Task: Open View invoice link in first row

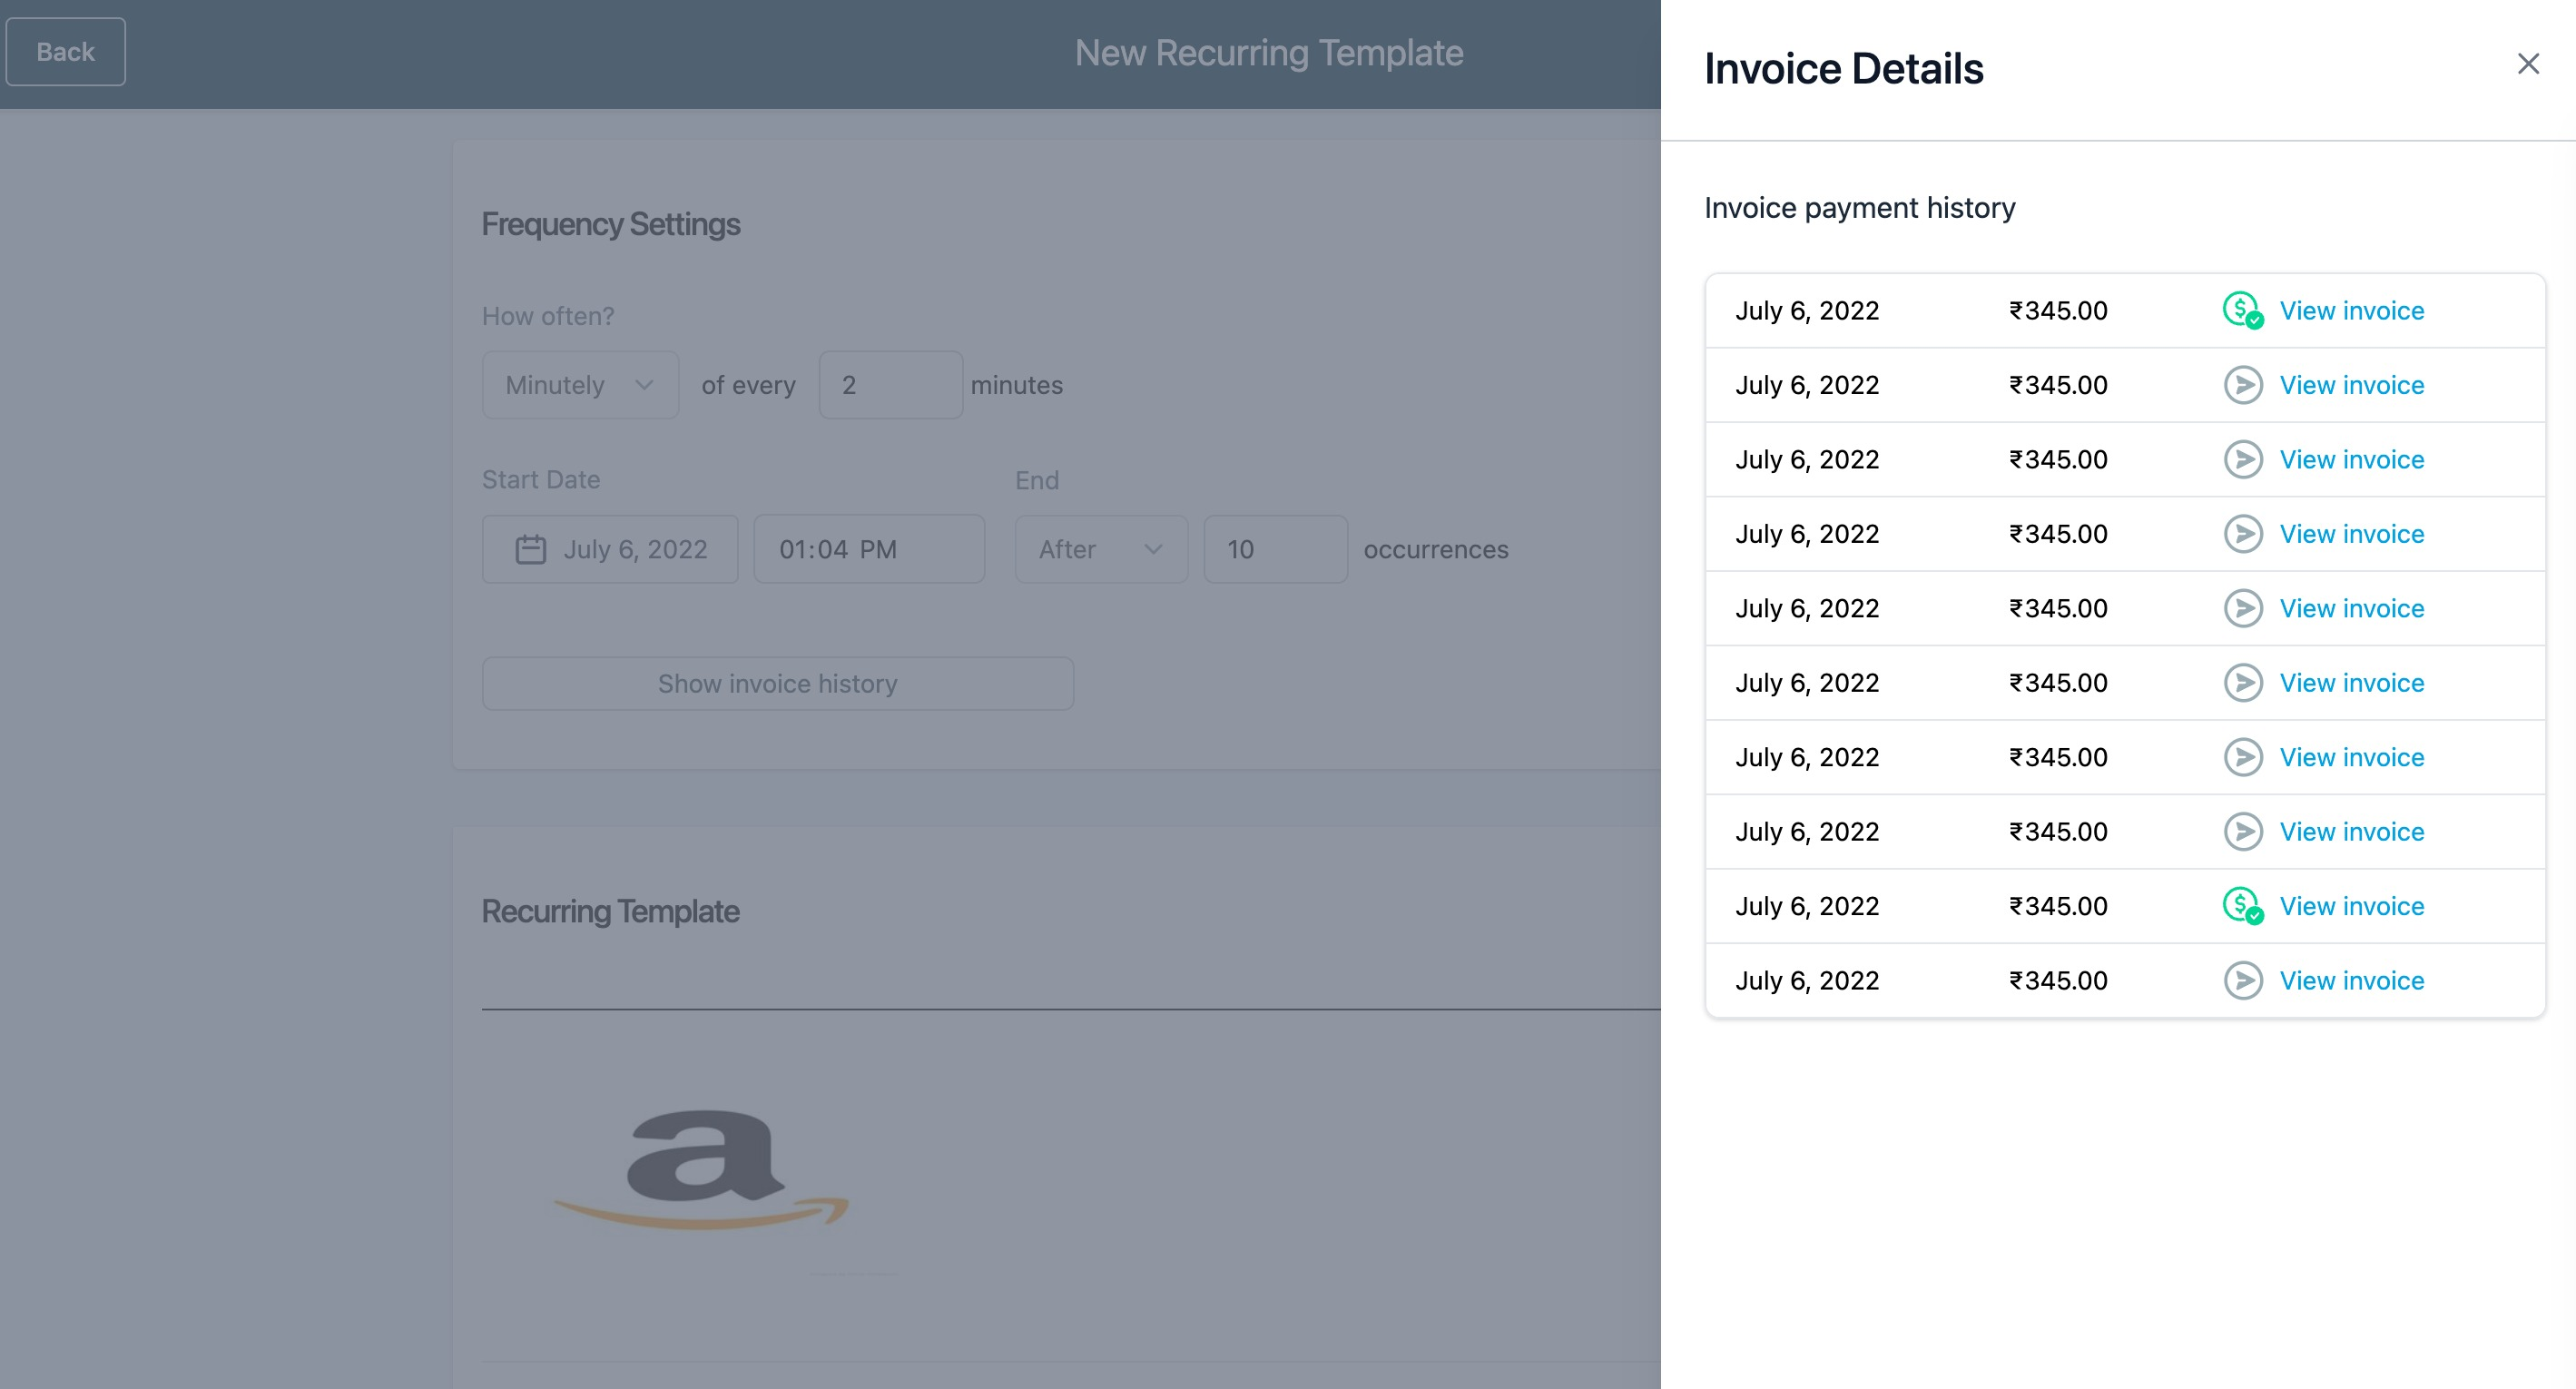Action: 2351,310
